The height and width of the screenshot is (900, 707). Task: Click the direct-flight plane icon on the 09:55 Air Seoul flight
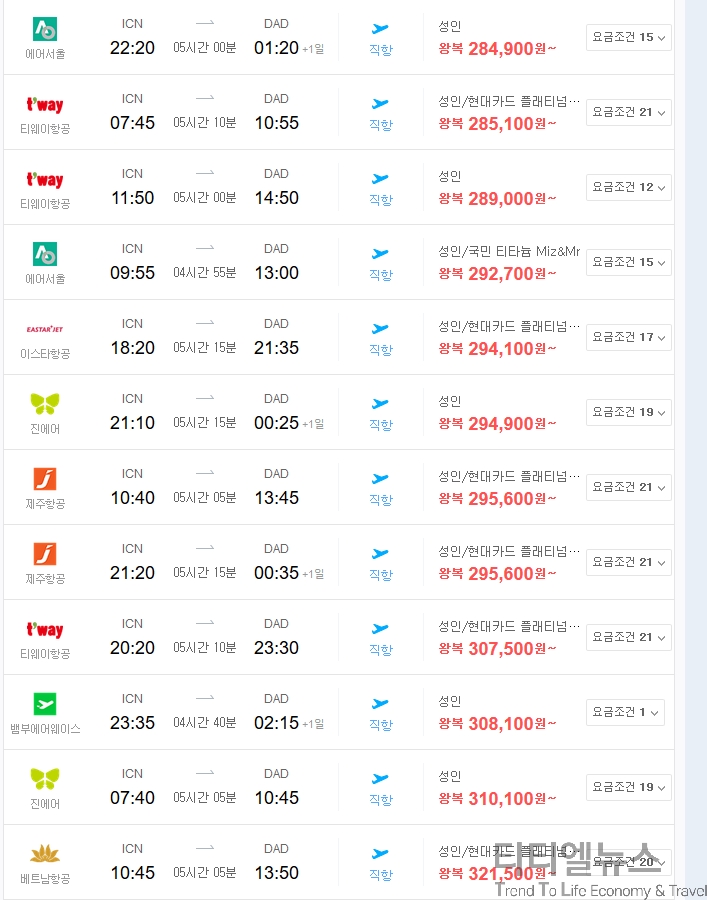pos(380,254)
